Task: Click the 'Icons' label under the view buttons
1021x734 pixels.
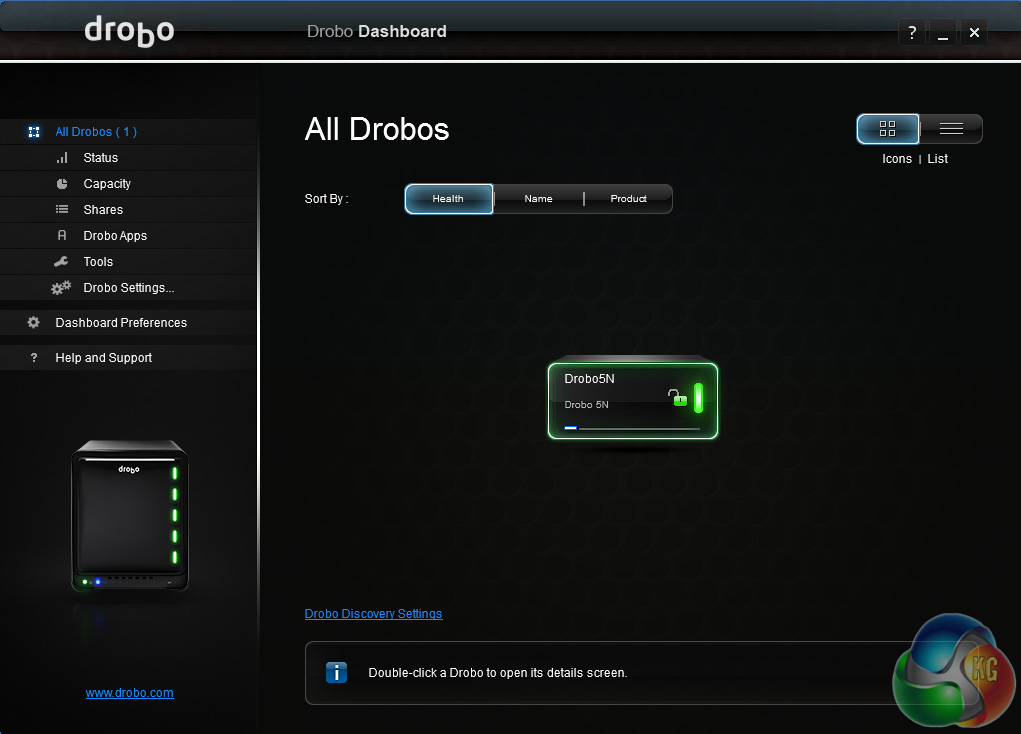Action: 897,159
